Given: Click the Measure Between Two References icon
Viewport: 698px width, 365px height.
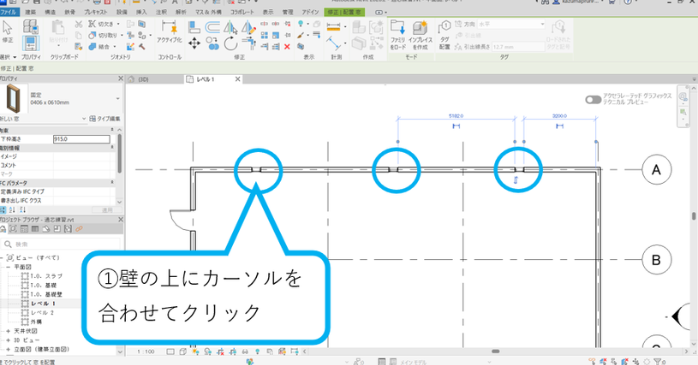Looking at the screenshot, I should pyautogui.click(x=333, y=44).
